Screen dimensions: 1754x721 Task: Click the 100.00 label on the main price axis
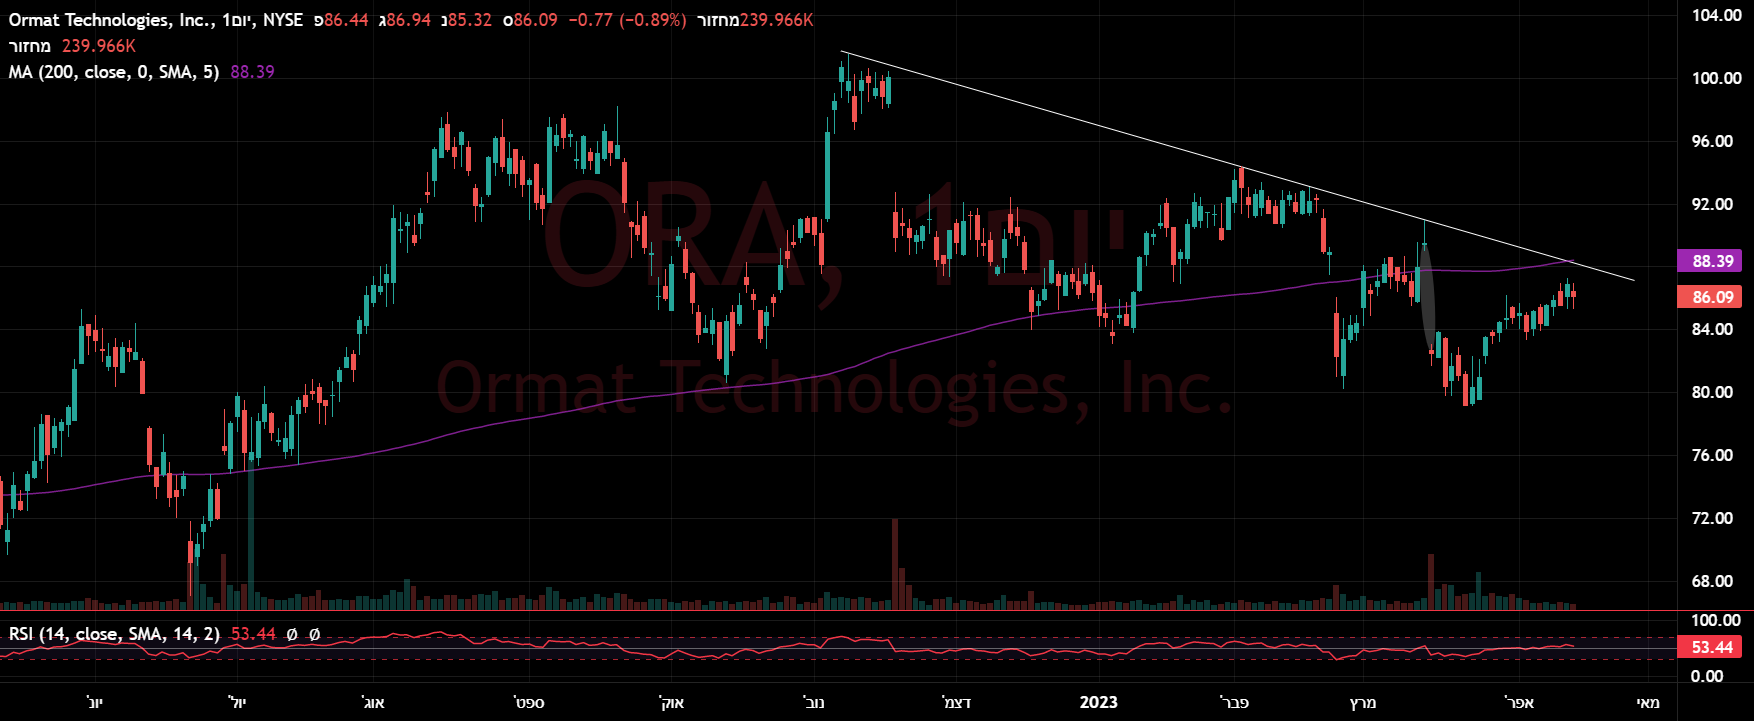point(1716,78)
